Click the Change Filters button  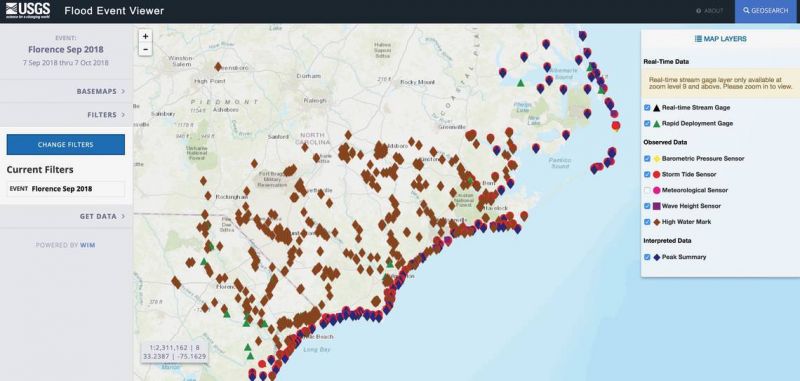click(x=66, y=144)
